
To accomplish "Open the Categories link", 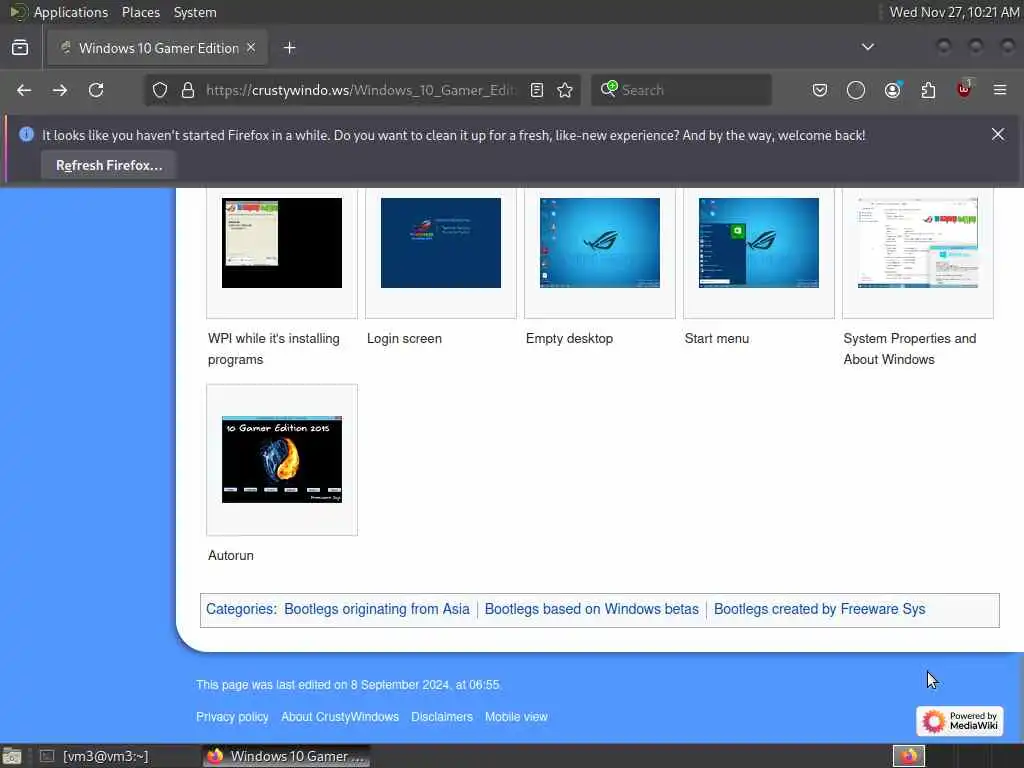I will click(x=240, y=609).
